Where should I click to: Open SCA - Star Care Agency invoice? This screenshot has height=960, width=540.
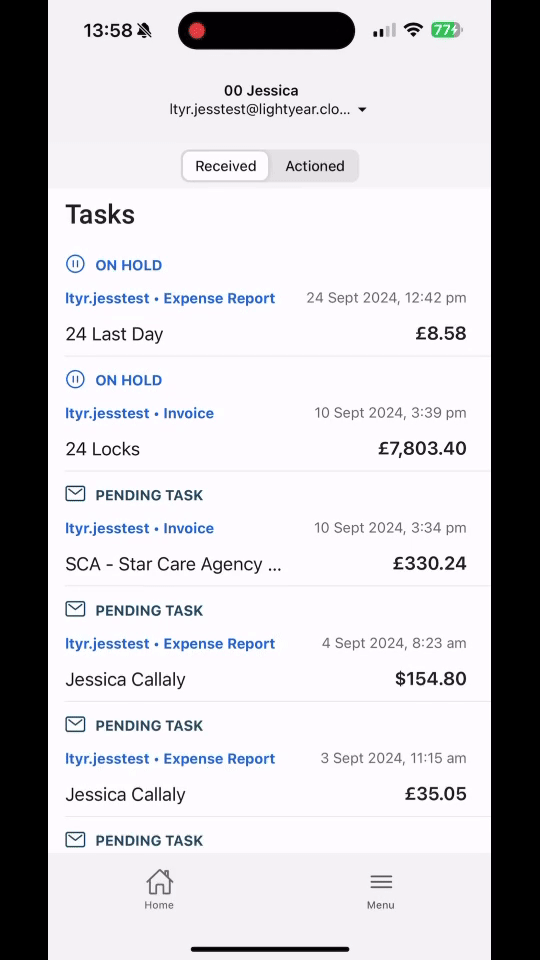269,529
